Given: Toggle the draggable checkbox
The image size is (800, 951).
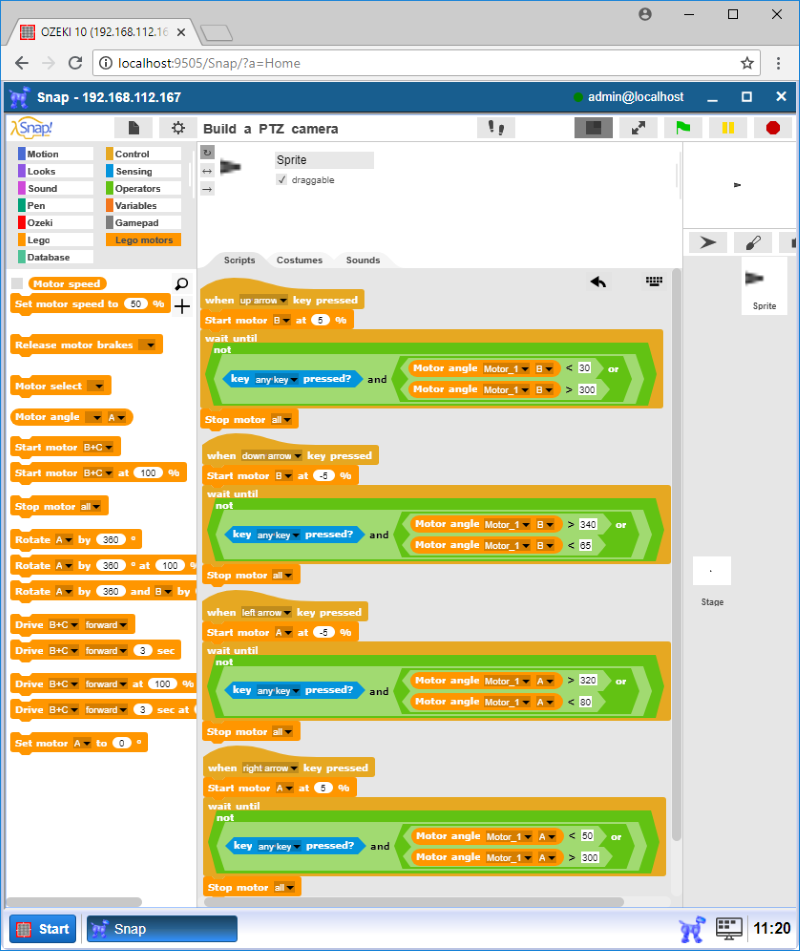Looking at the screenshot, I should coord(281,180).
